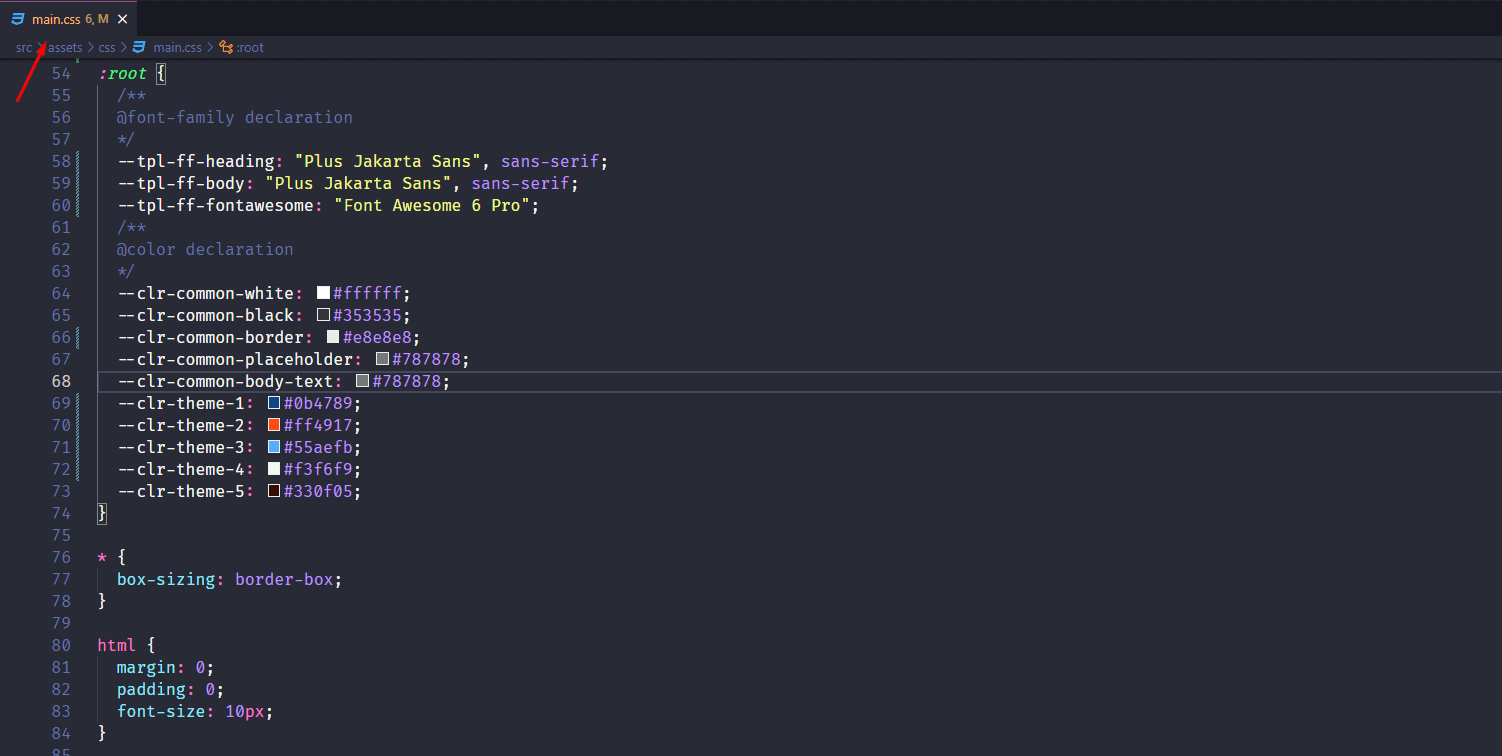1502x756 pixels.
Task: Open color picker for #f3f6f9 swatch
Action: (274, 469)
